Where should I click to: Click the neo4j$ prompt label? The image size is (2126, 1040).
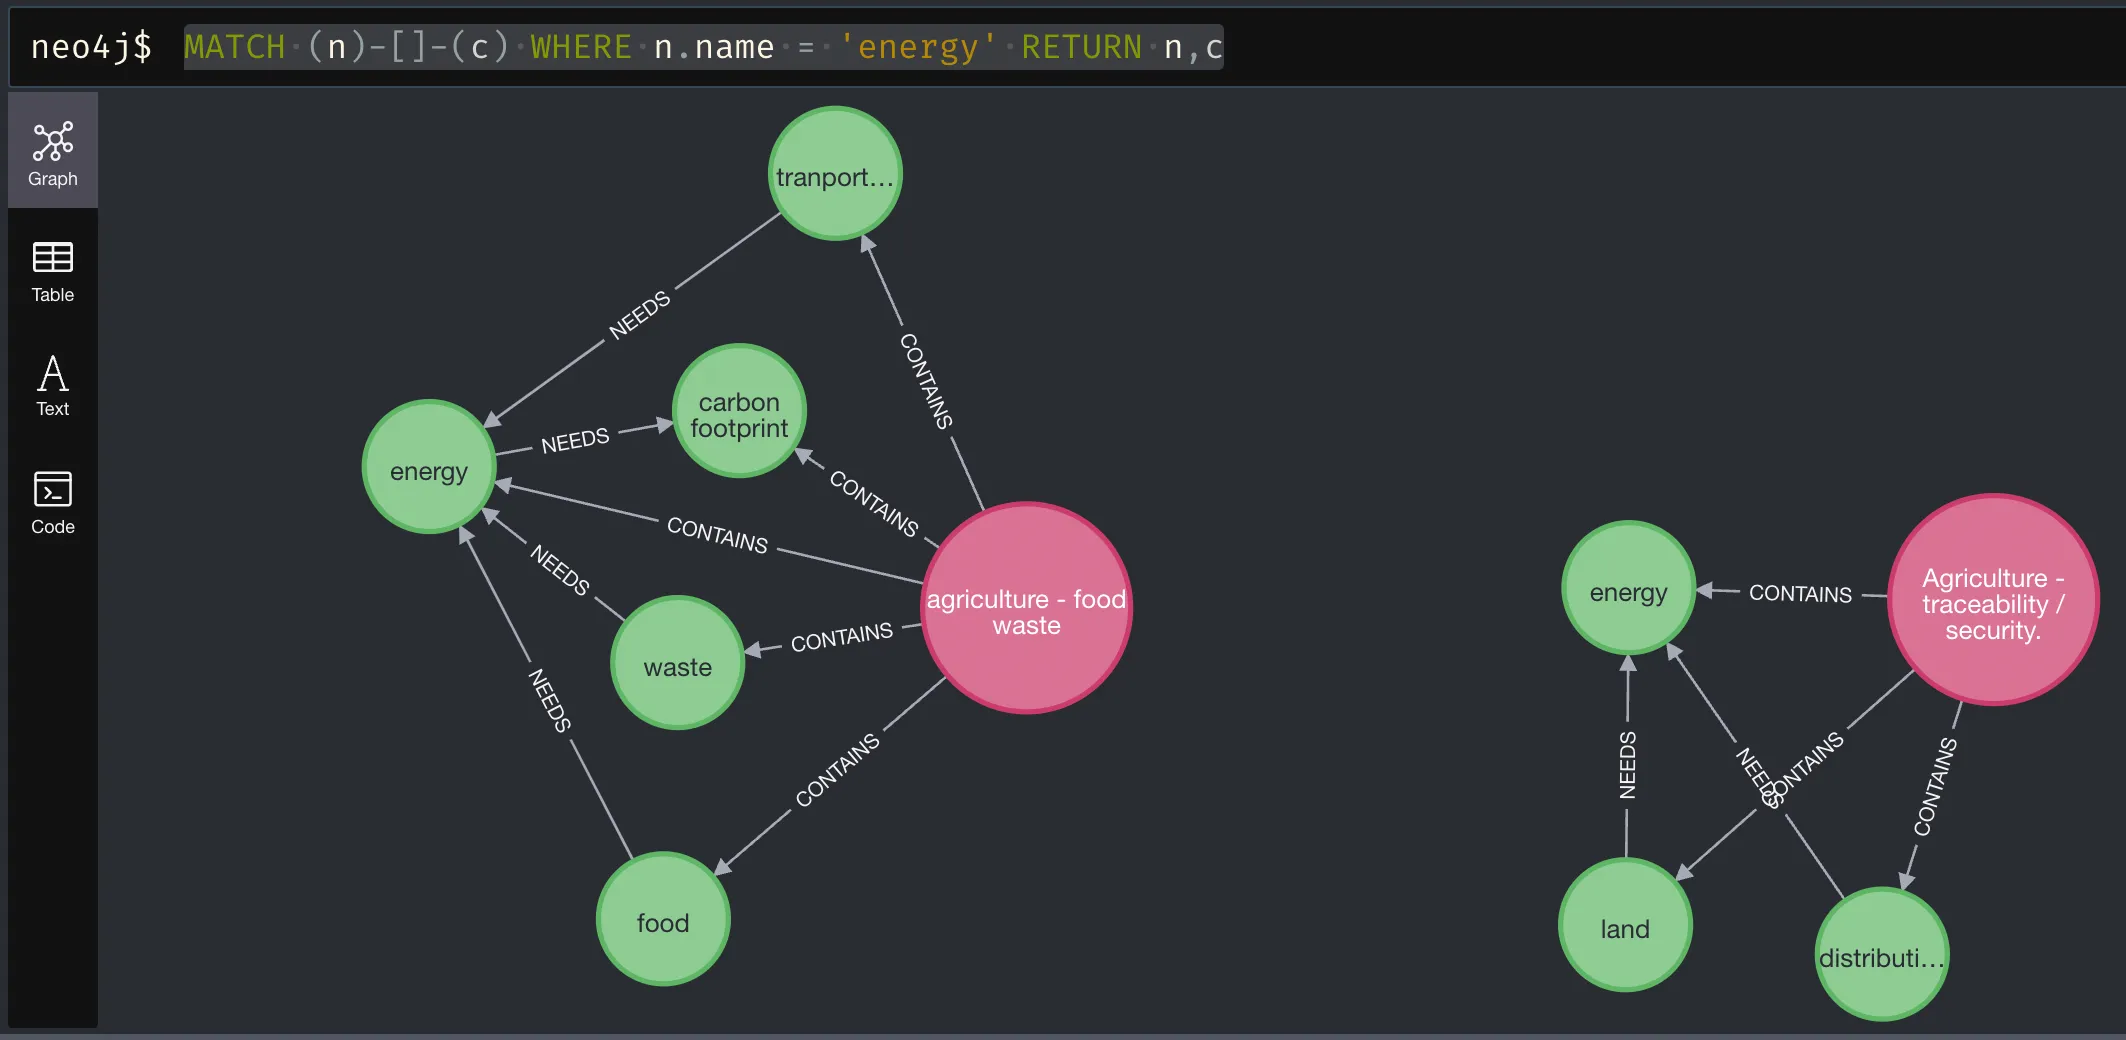pos(91,46)
